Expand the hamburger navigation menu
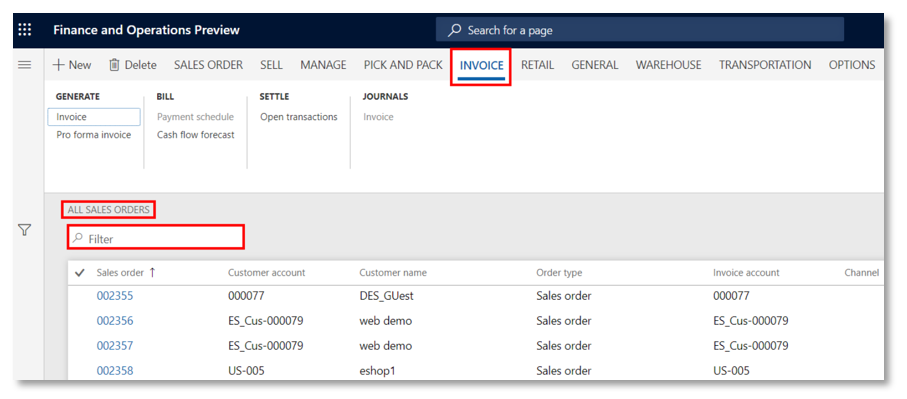Image resolution: width=907 pixels, height=399 pixels. [x=25, y=65]
